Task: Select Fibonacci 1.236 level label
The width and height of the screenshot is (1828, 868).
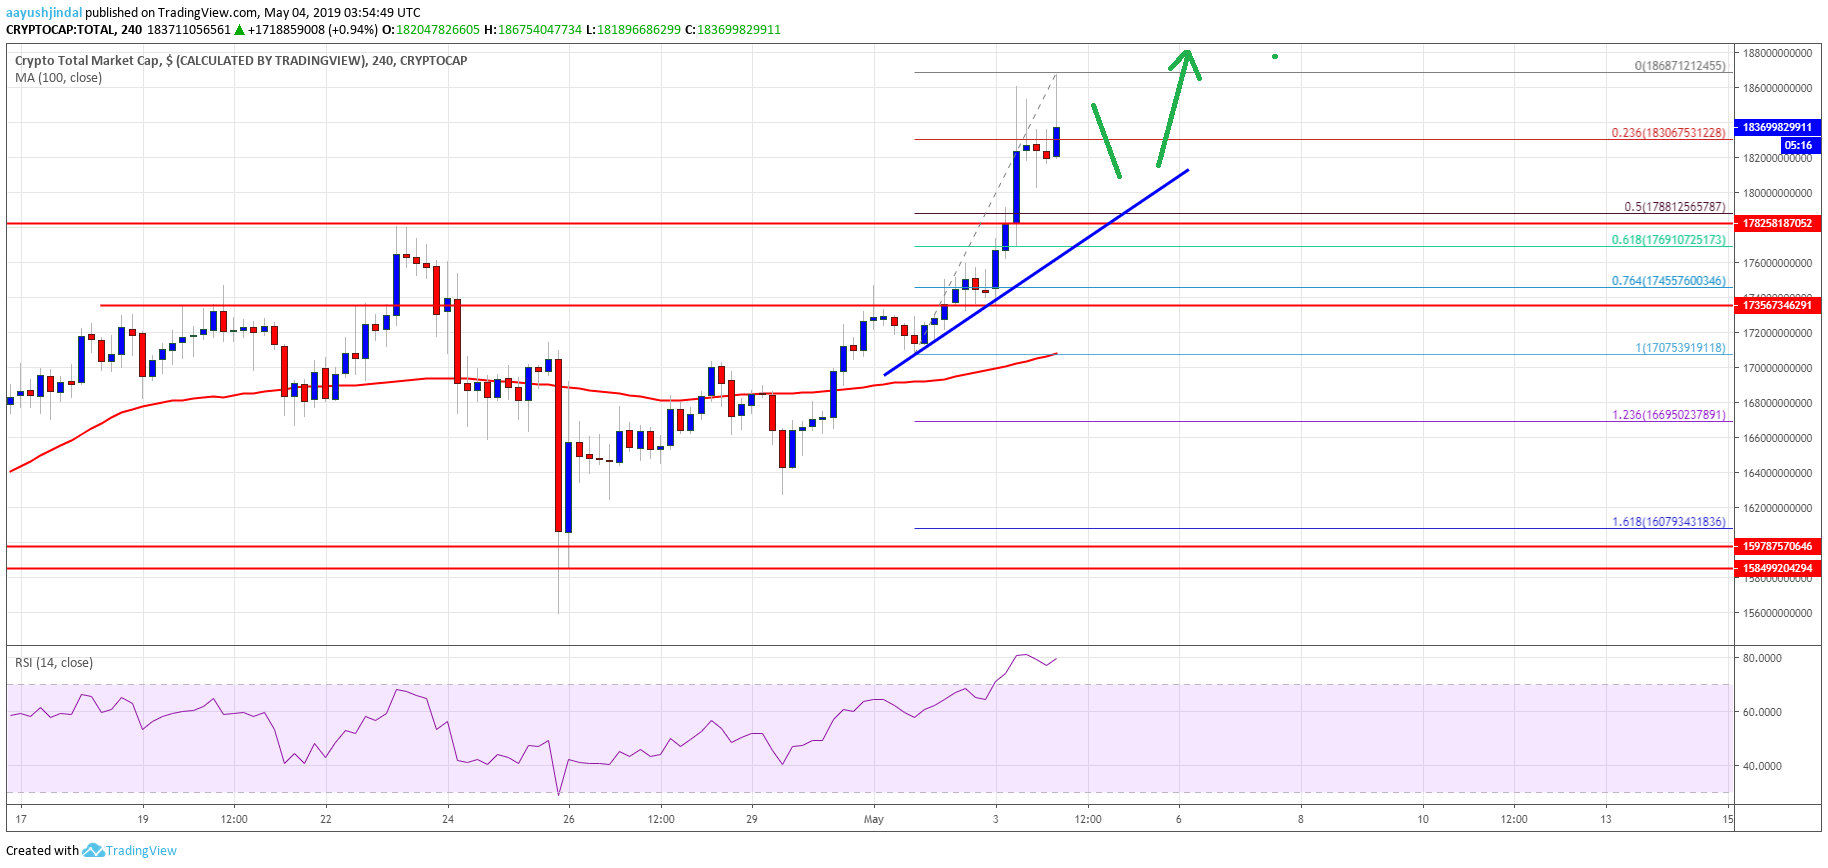Action: coord(1668,415)
